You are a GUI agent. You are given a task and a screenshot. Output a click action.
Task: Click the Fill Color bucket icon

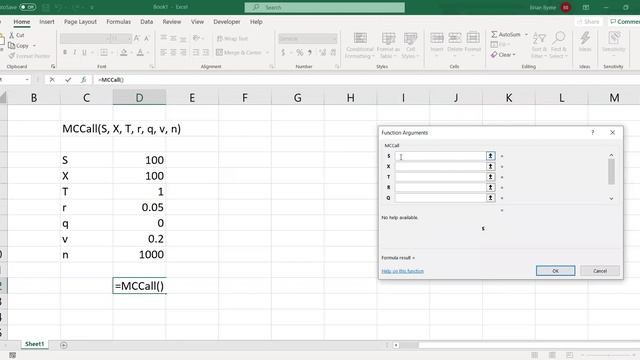coord(123,53)
